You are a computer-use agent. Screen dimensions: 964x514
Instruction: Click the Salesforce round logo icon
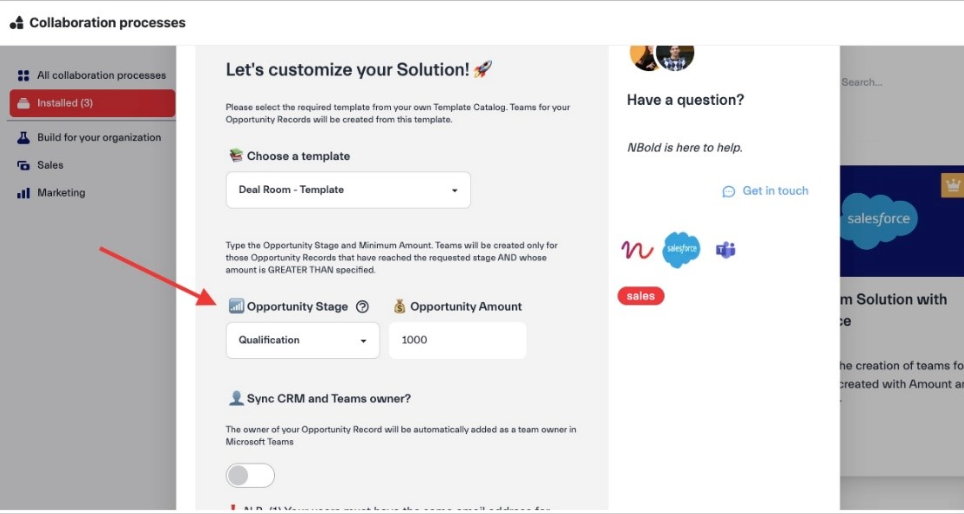point(681,249)
